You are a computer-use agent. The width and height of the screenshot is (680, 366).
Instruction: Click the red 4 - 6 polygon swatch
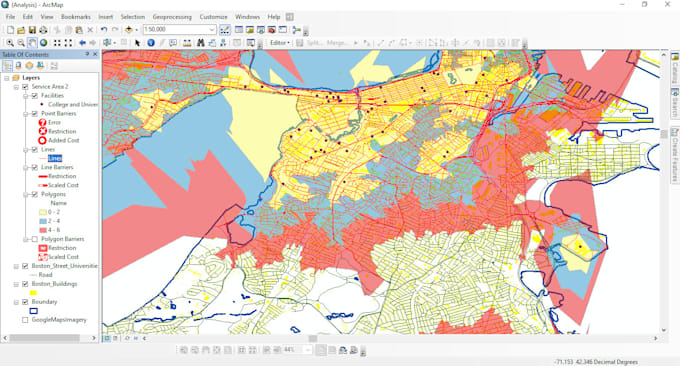tap(43, 230)
